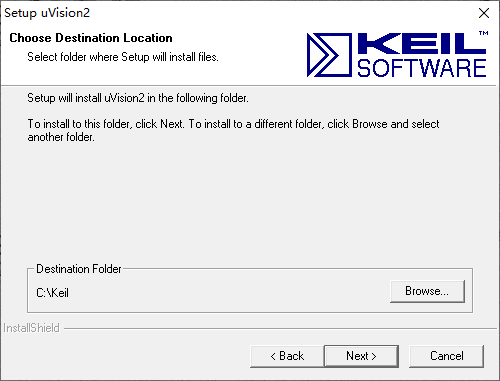Go to previous step with < Back
The width and height of the screenshot is (500, 381).
pyautogui.click(x=287, y=356)
